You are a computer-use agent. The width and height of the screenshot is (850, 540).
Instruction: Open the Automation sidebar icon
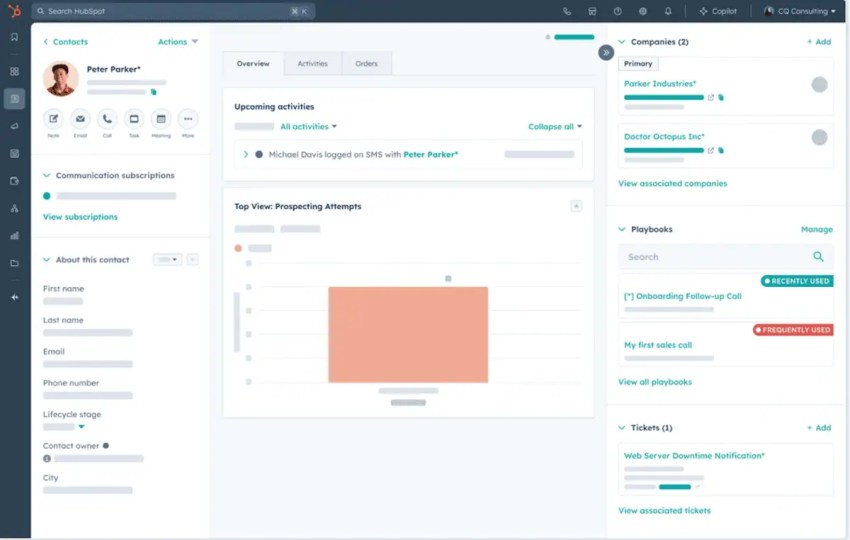point(15,208)
